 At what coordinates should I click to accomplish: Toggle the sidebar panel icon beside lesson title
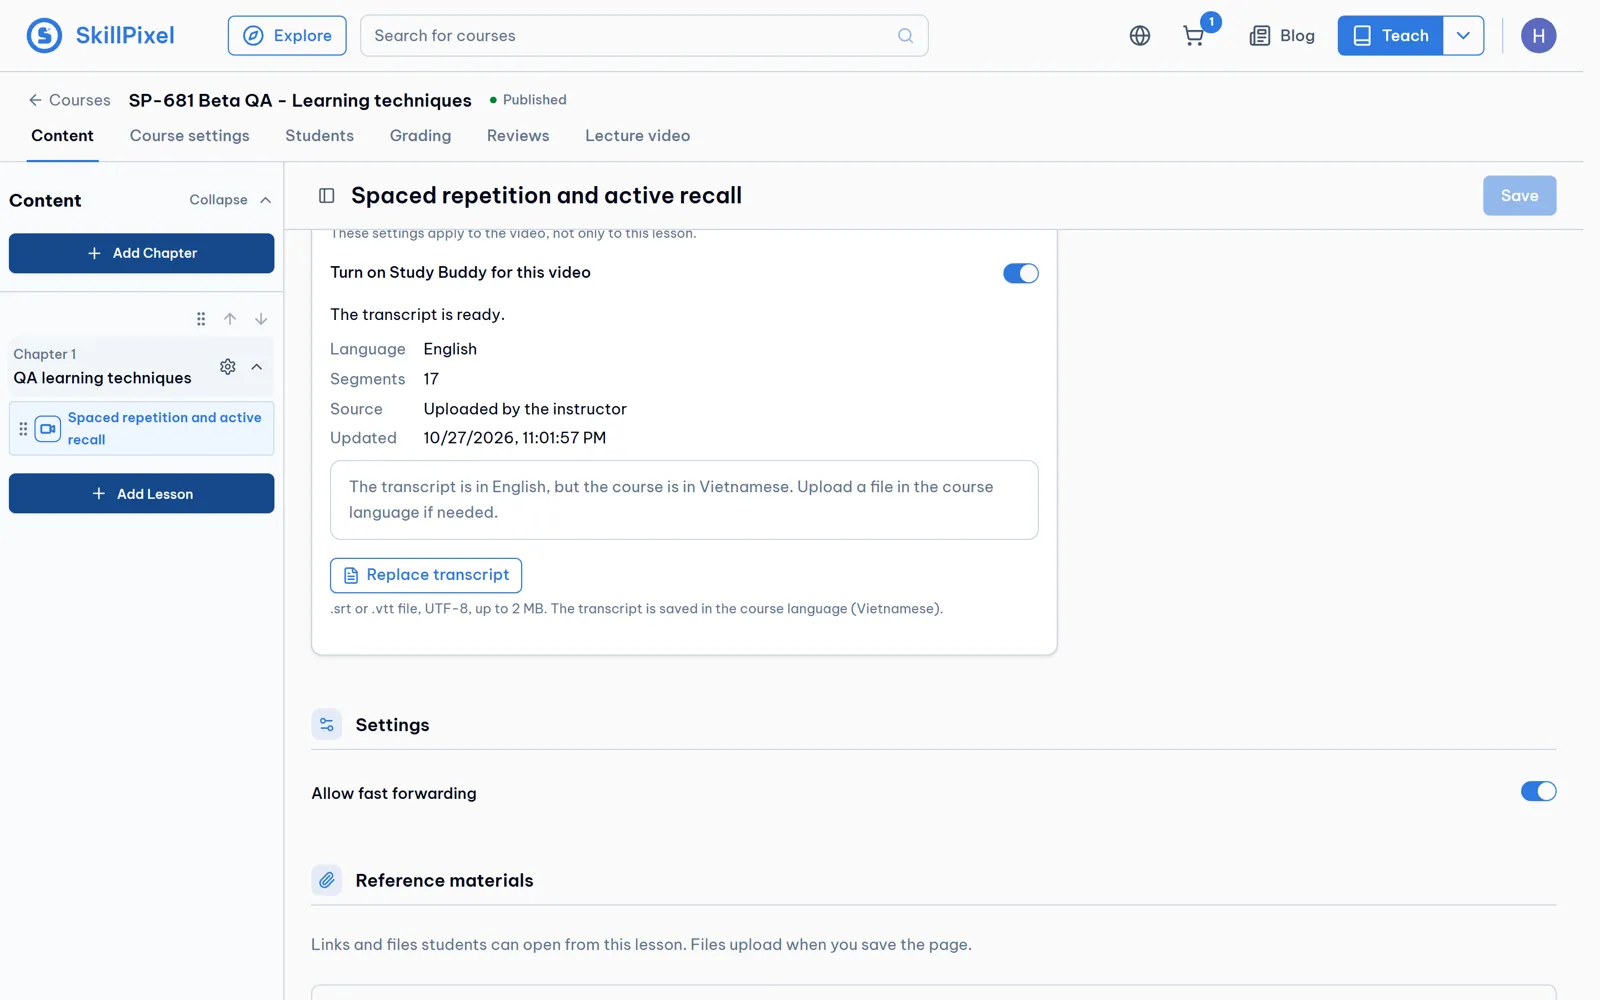(327, 196)
